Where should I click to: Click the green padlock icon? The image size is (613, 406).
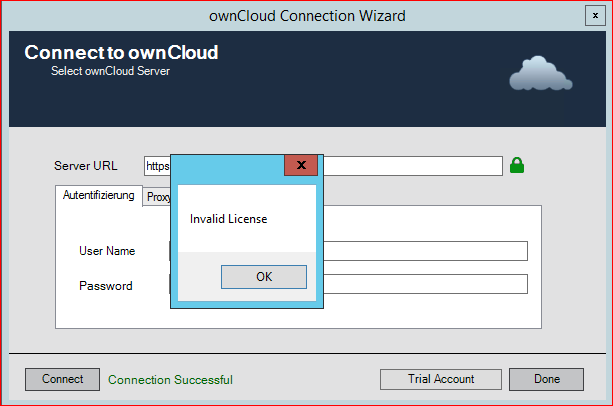click(x=517, y=165)
